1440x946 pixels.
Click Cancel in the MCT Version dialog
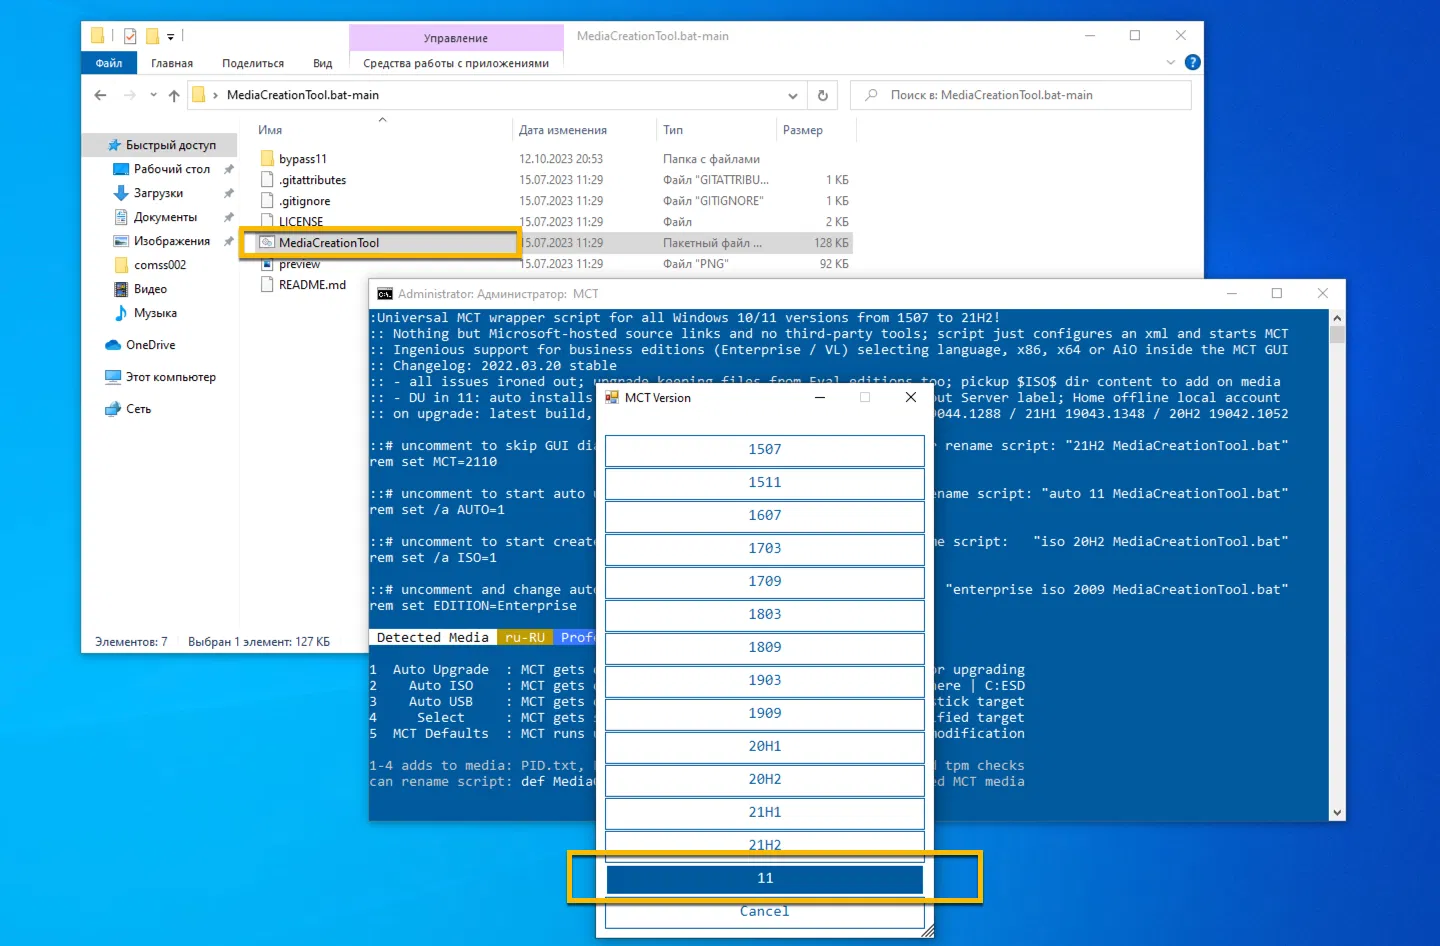[765, 912]
